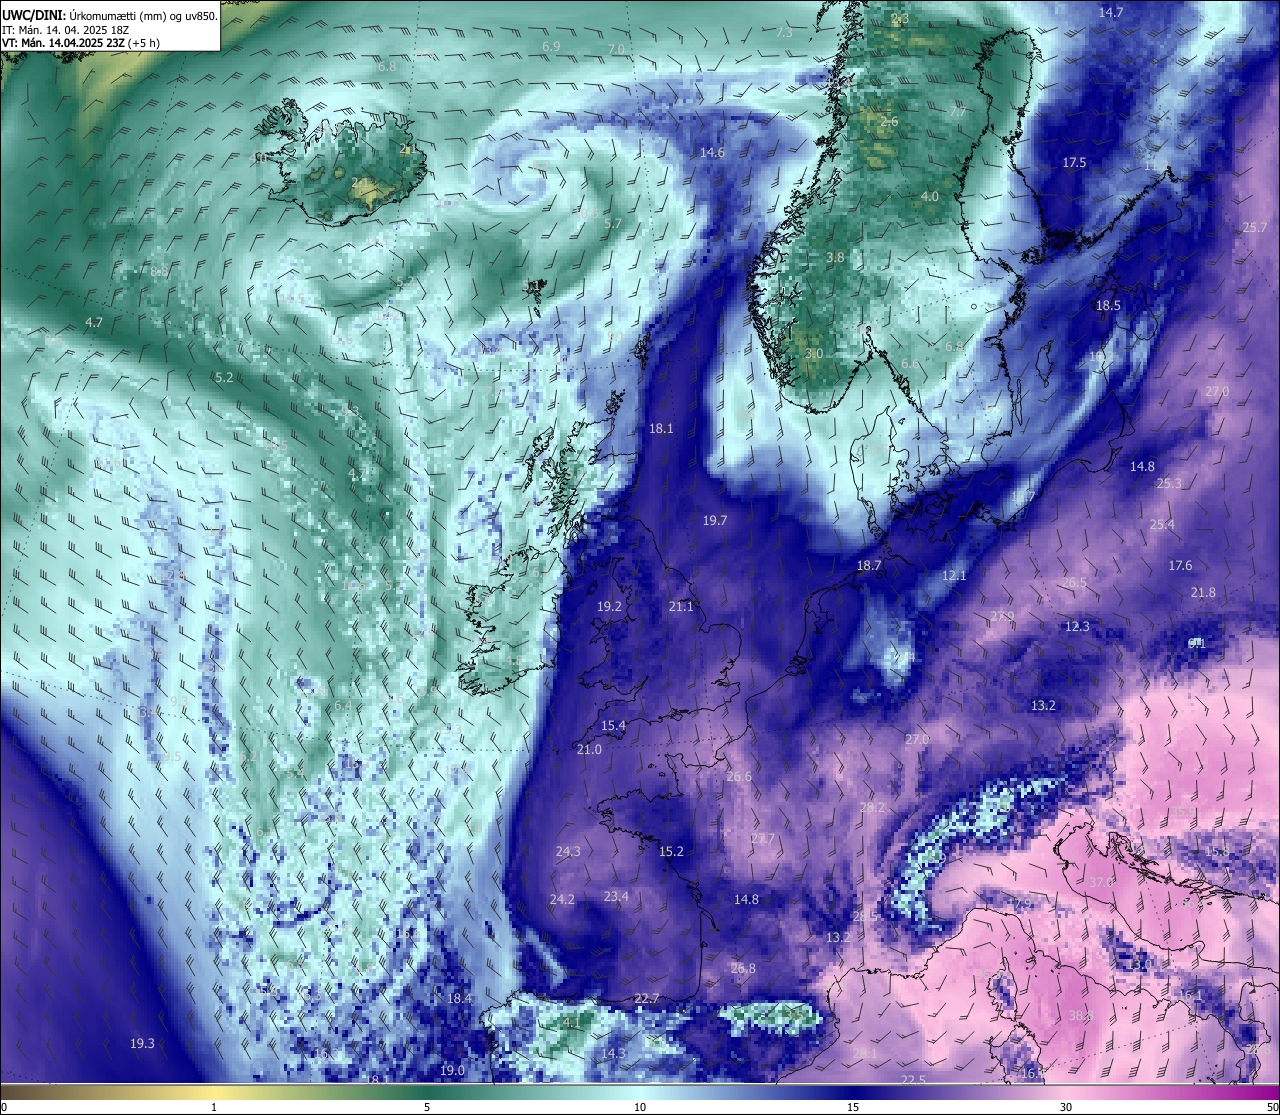
Task: Click the colour scale at label 5
Action: [427, 1107]
